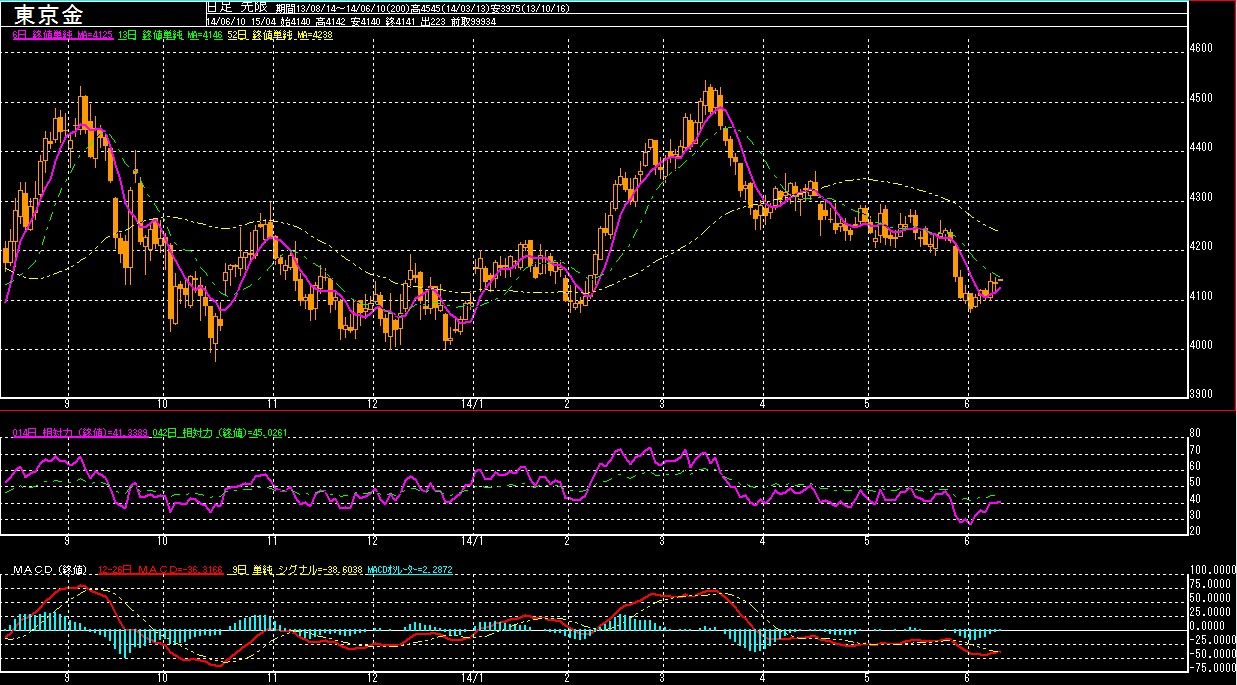
Task: Select the 52日 終値単純 MA=4238 legend
Action: 280,35
